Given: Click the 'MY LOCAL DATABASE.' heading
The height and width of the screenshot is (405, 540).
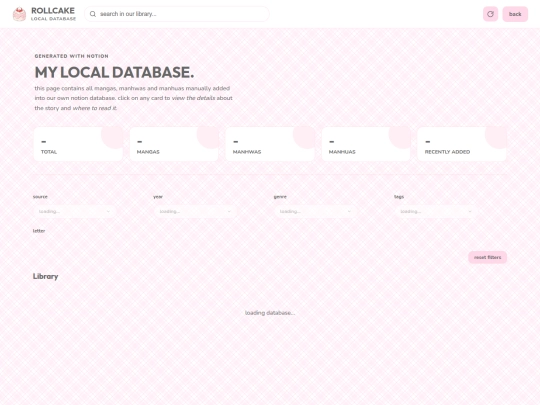Looking at the screenshot, I should click(x=114, y=72).
